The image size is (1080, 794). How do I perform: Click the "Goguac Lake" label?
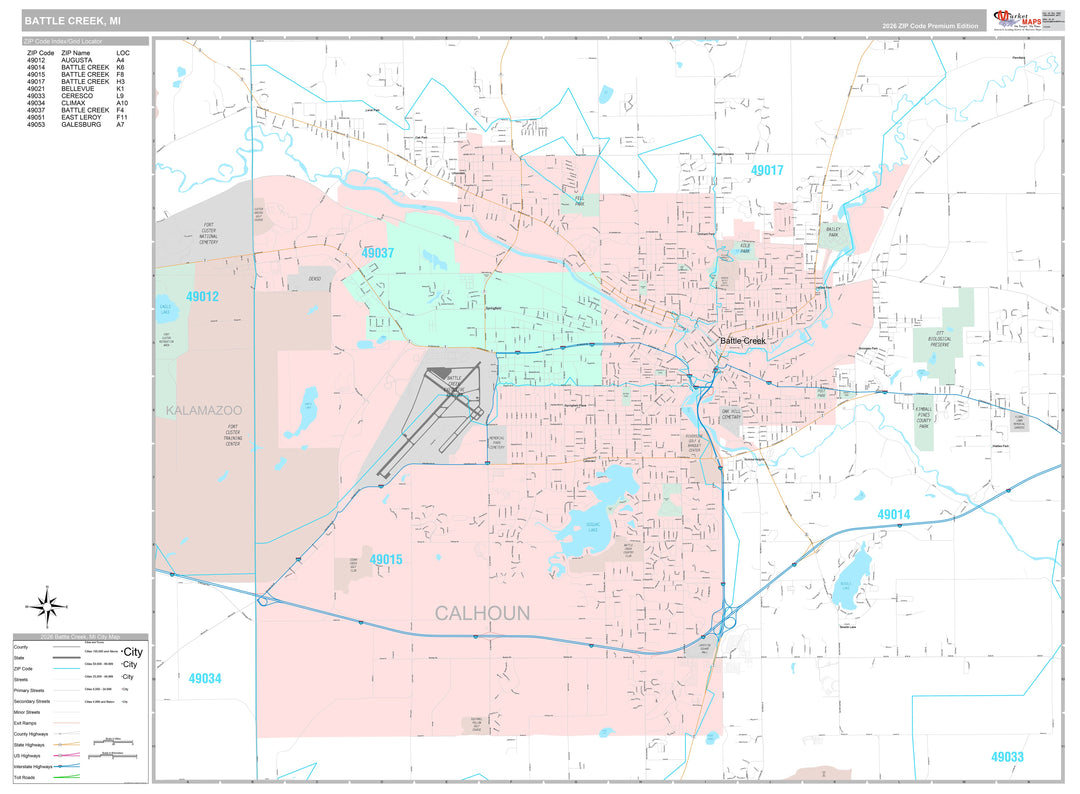tap(593, 527)
